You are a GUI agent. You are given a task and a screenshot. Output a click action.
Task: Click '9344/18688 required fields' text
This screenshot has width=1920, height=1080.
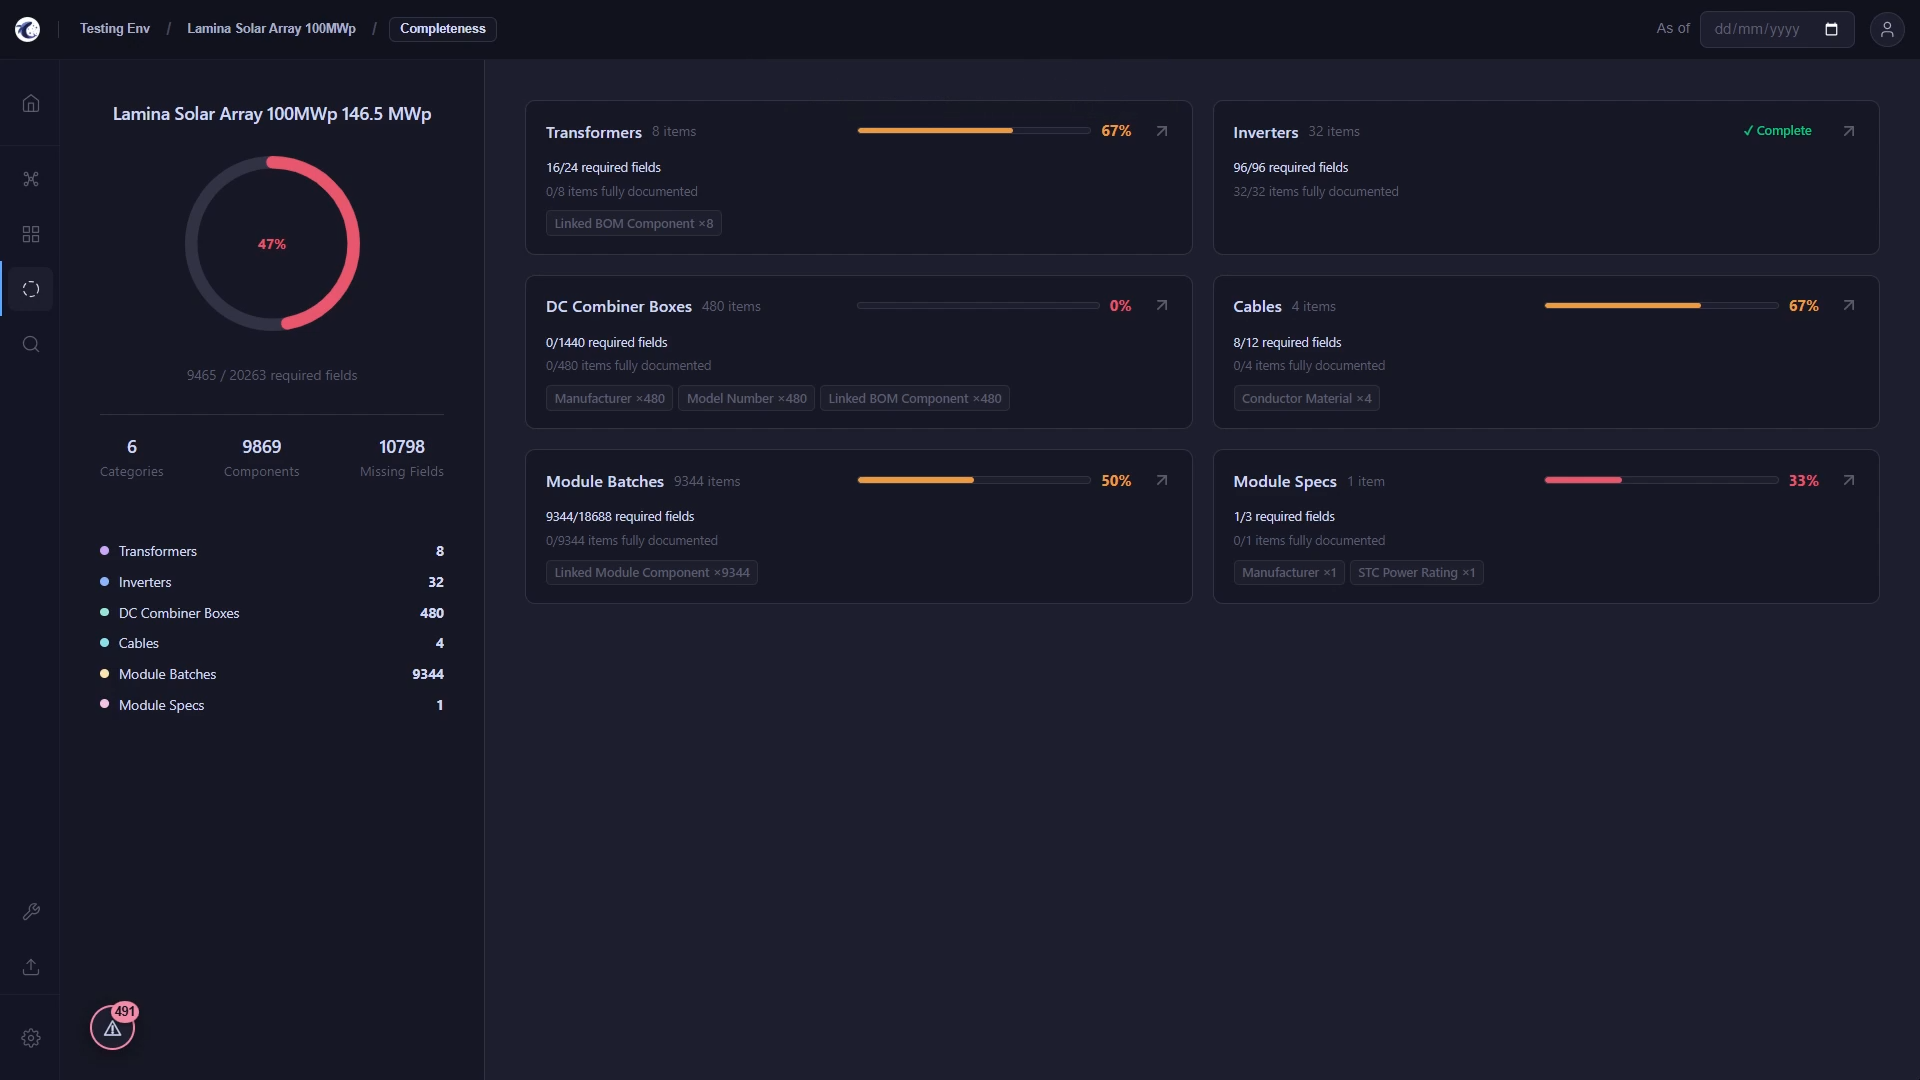pyautogui.click(x=620, y=517)
